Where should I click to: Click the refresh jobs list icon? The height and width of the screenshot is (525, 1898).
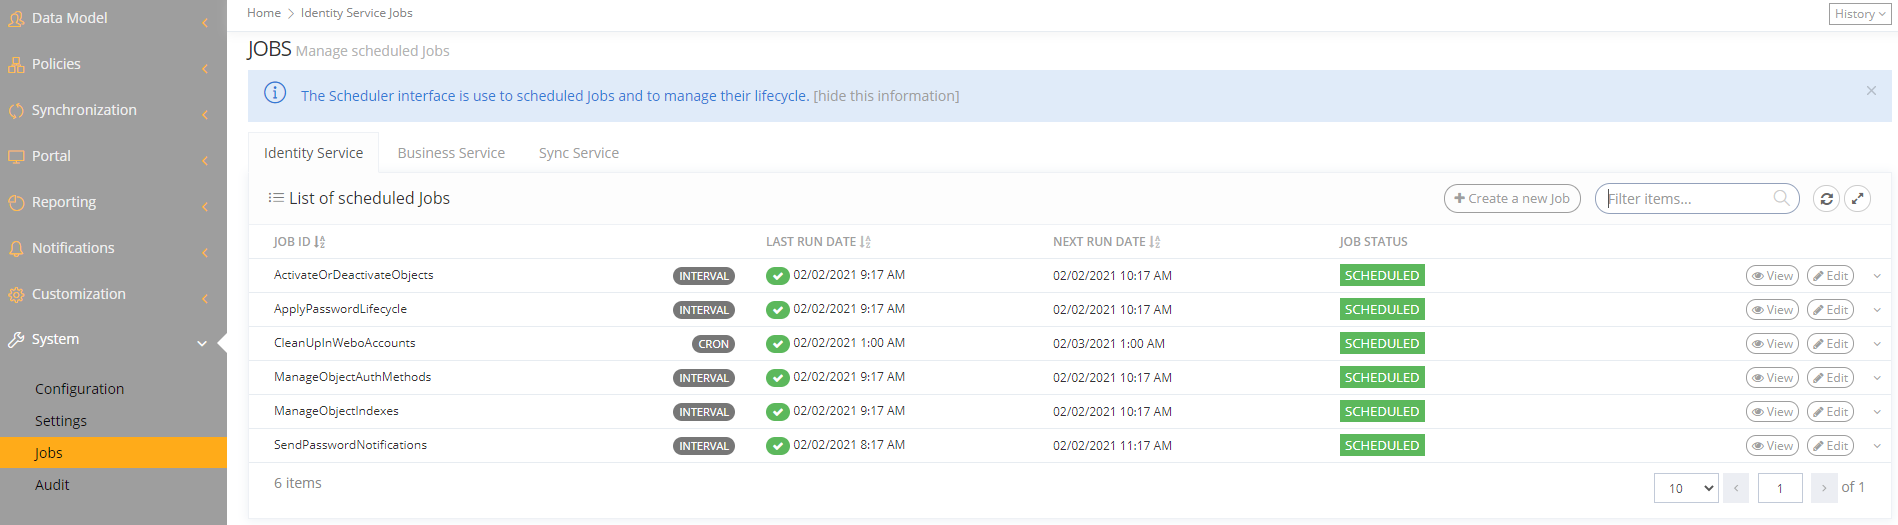pyautogui.click(x=1826, y=199)
